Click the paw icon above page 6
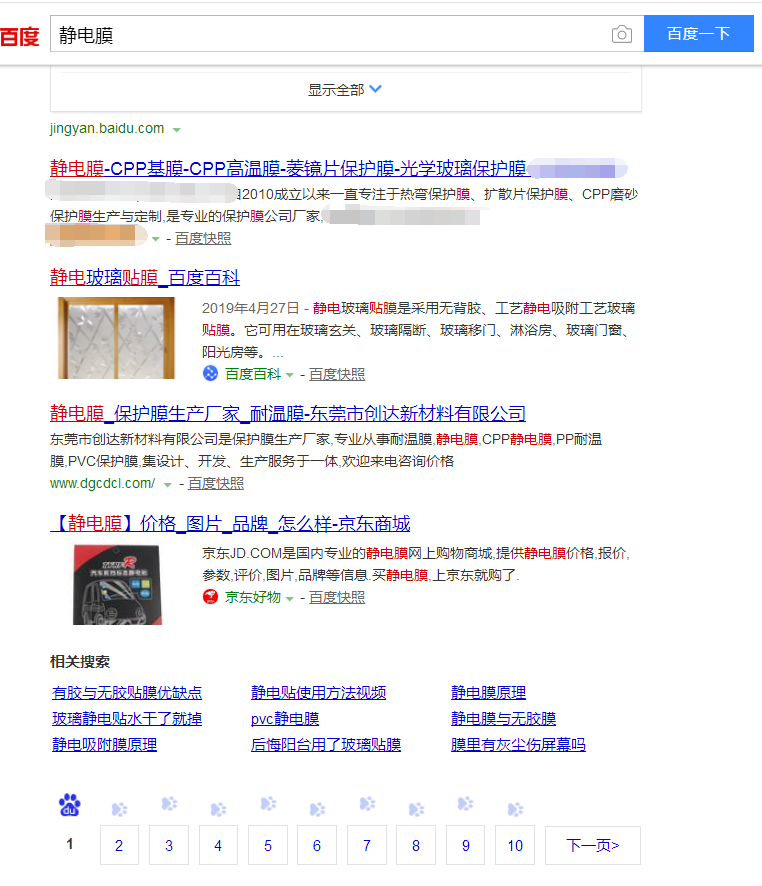This screenshot has width=762, height=886. click(317, 810)
